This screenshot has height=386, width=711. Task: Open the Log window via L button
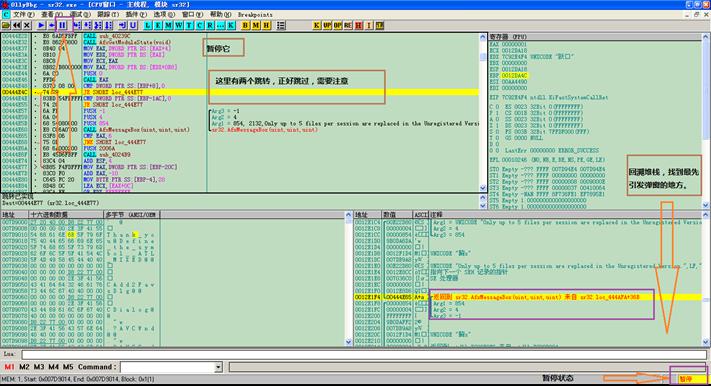pos(148,25)
